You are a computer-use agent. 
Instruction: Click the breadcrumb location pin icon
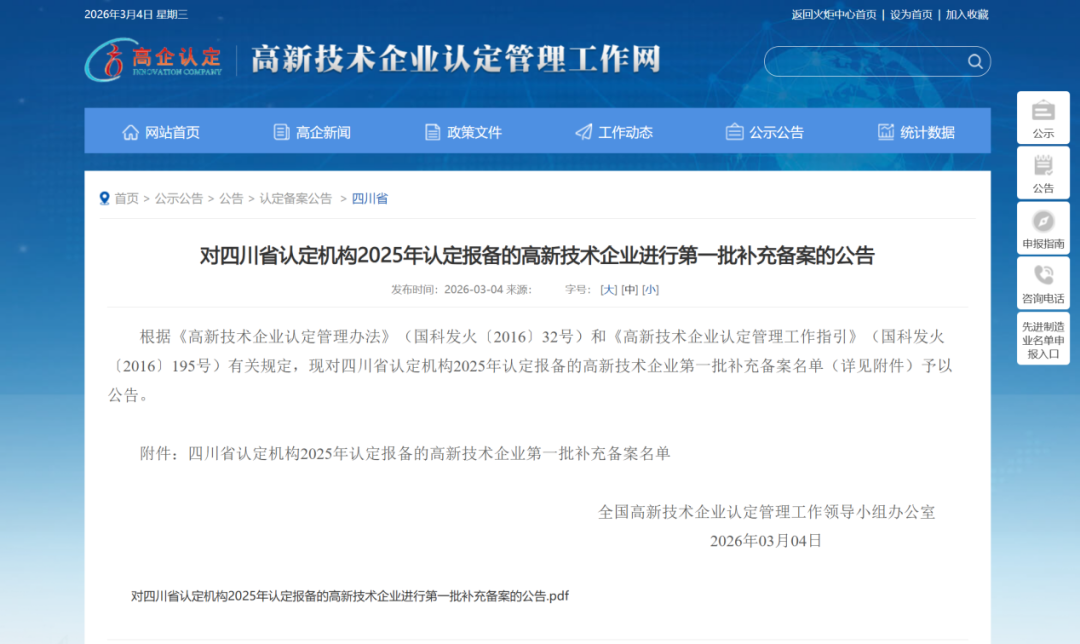(x=104, y=198)
